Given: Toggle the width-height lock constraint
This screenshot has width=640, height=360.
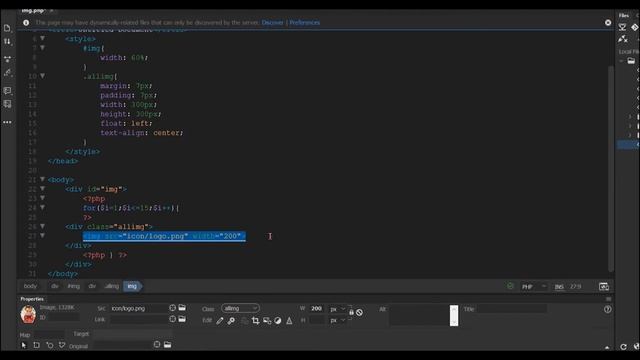Looking at the screenshot, I should pos(351,312).
